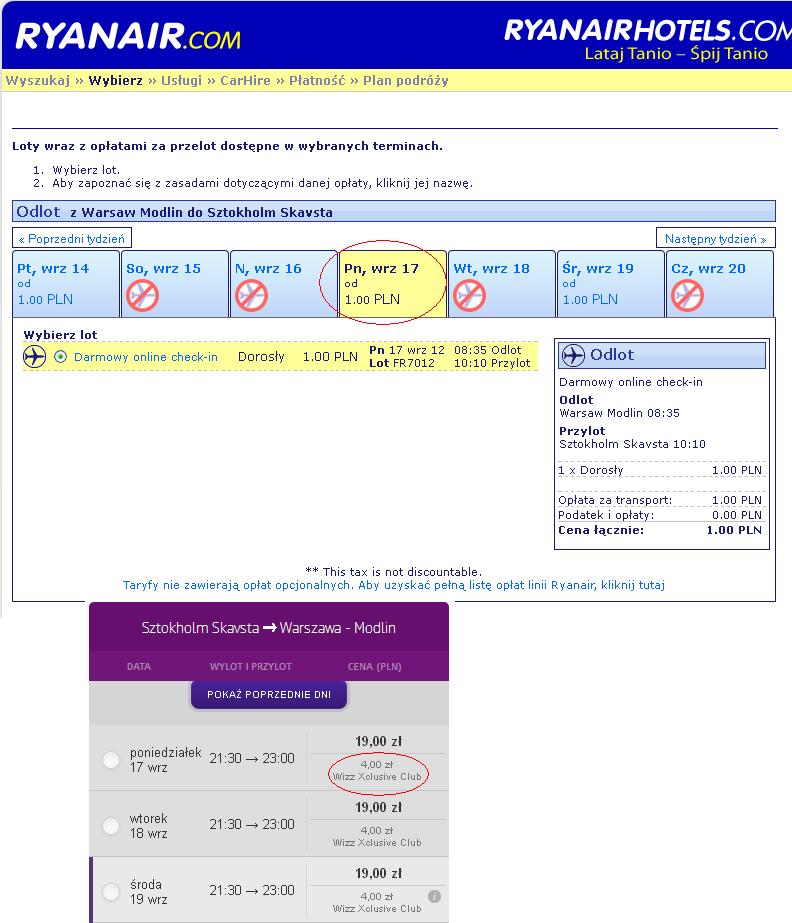The height and width of the screenshot is (923, 792).
Task: Click the 19,00 zł price for środa 19 wrz
Action: [378, 873]
